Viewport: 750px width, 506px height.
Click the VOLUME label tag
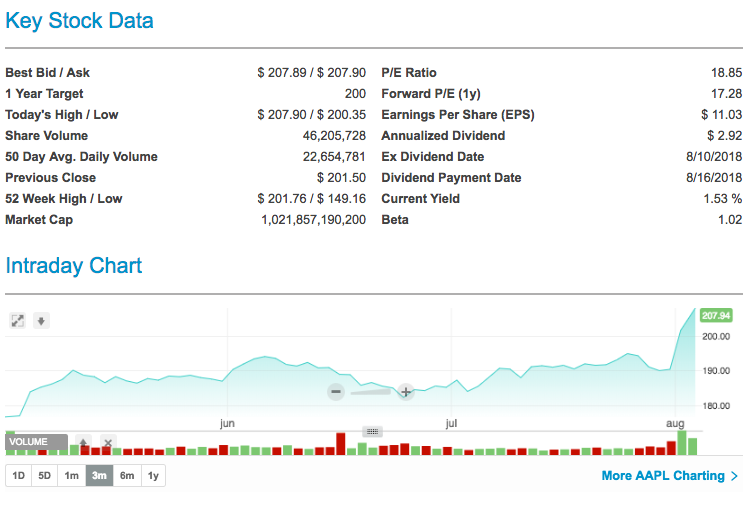[x=36, y=442]
